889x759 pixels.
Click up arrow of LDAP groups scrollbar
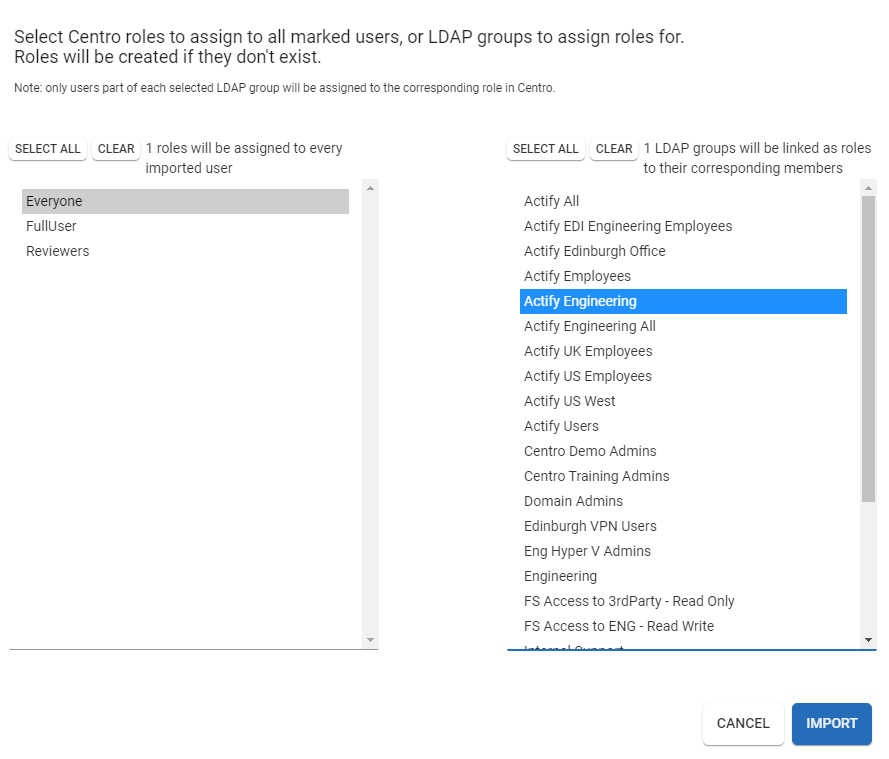click(x=868, y=187)
